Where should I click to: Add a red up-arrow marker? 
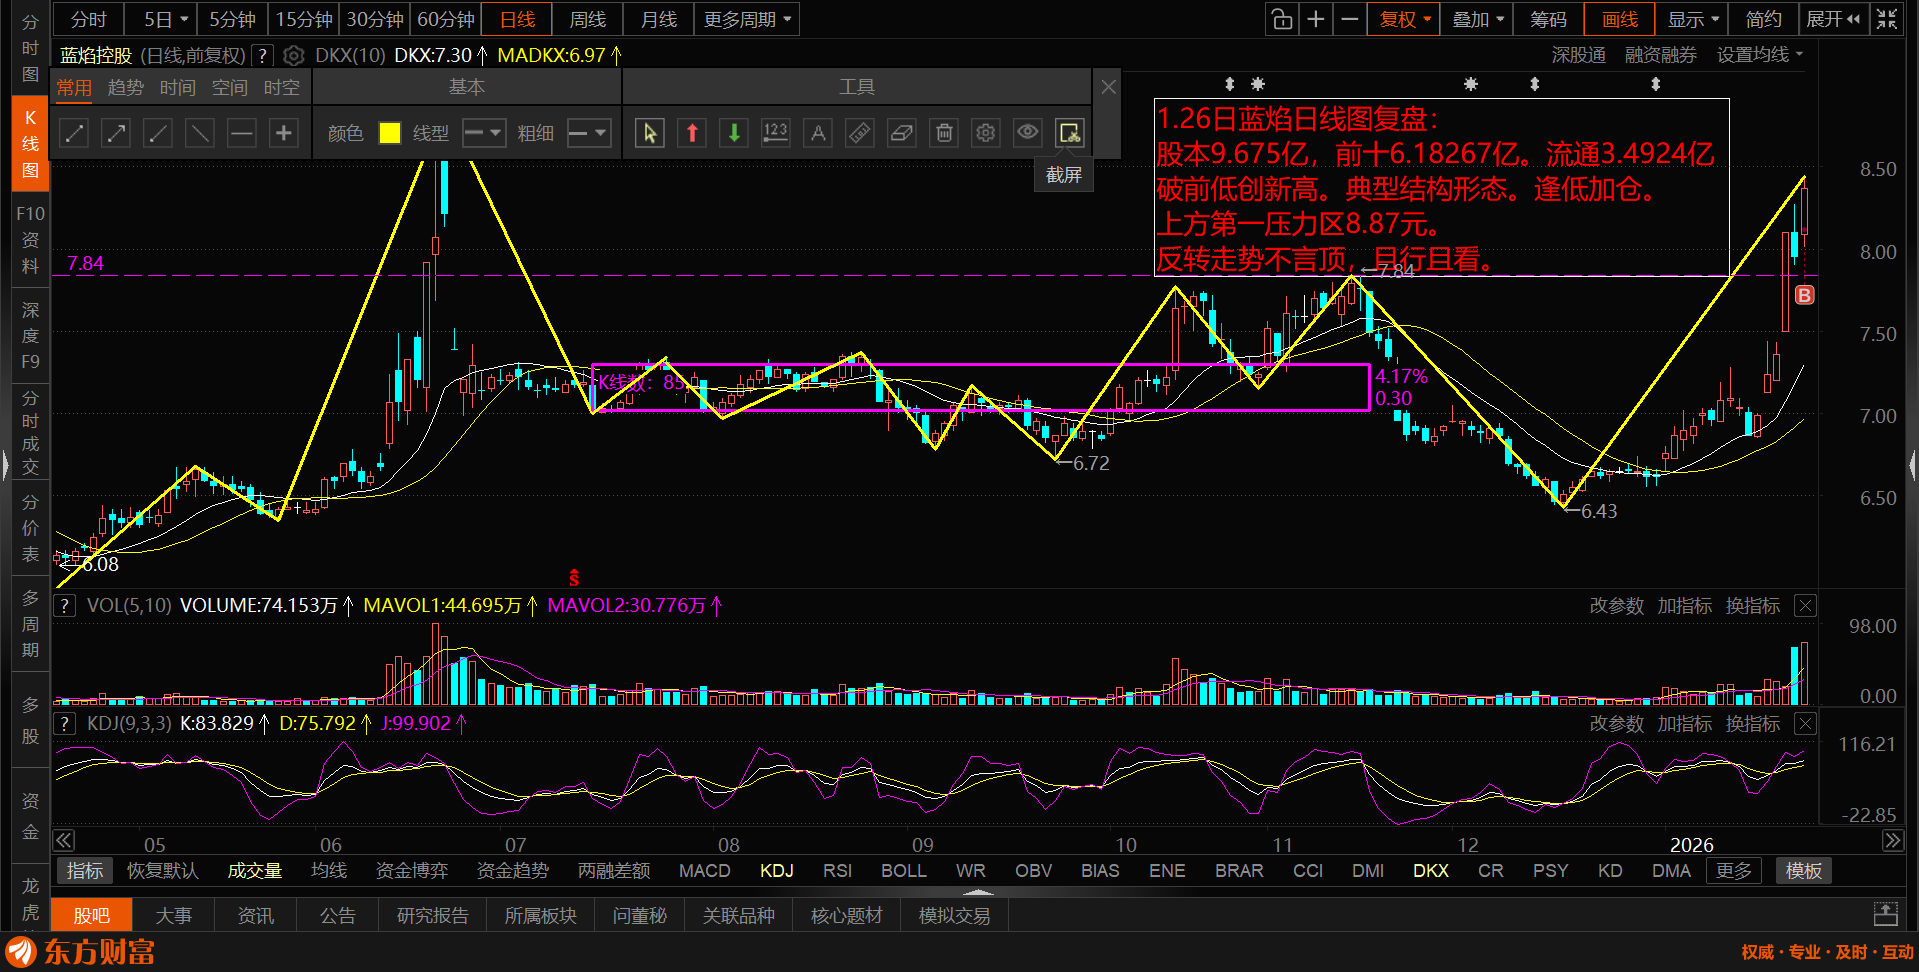pyautogui.click(x=692, y=133)
